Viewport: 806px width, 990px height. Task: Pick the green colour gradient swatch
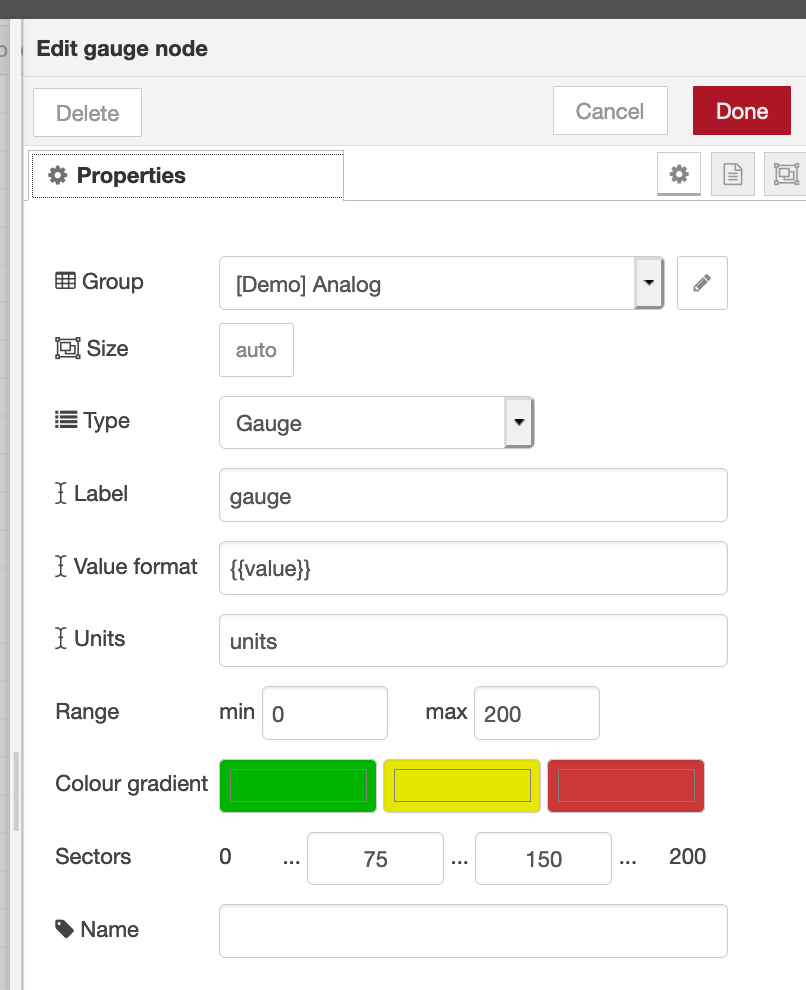[298, 786]
